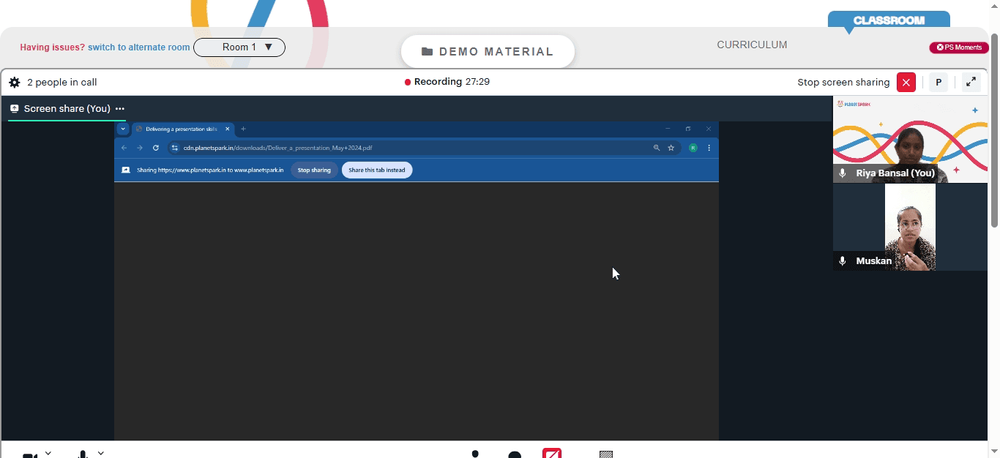This screenshot has height=458, width=1000.
Task: Click the P button in call toolbar
Action: tap(938, 82)
